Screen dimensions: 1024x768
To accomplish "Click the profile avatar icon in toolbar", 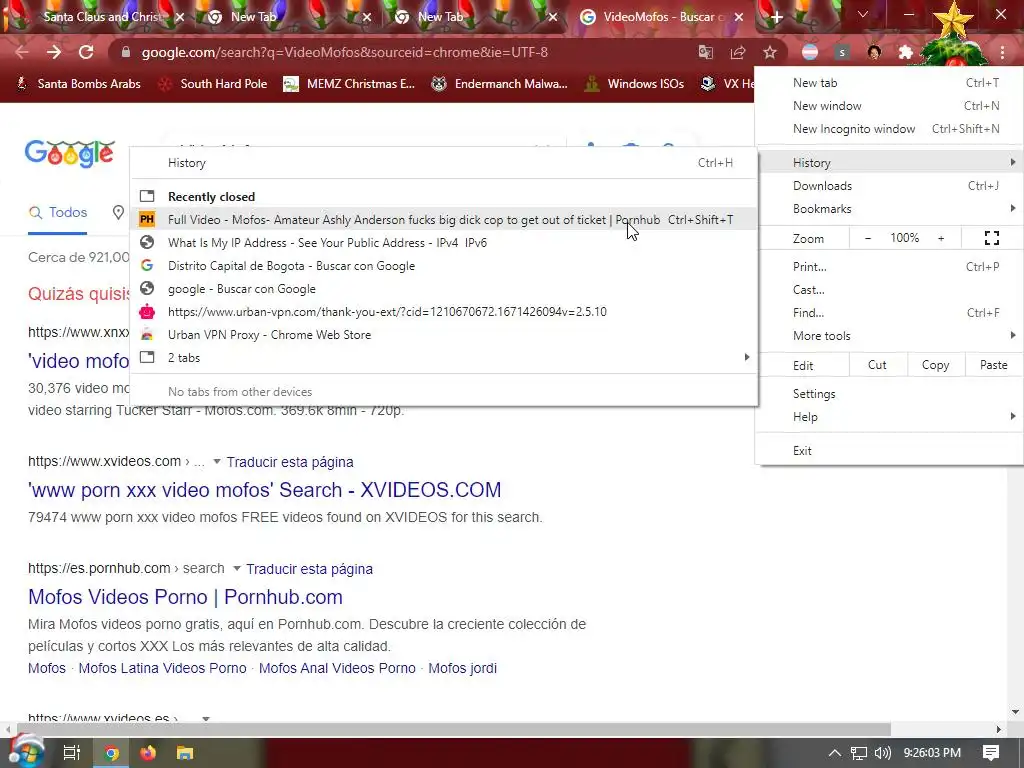I will point(874,52).
